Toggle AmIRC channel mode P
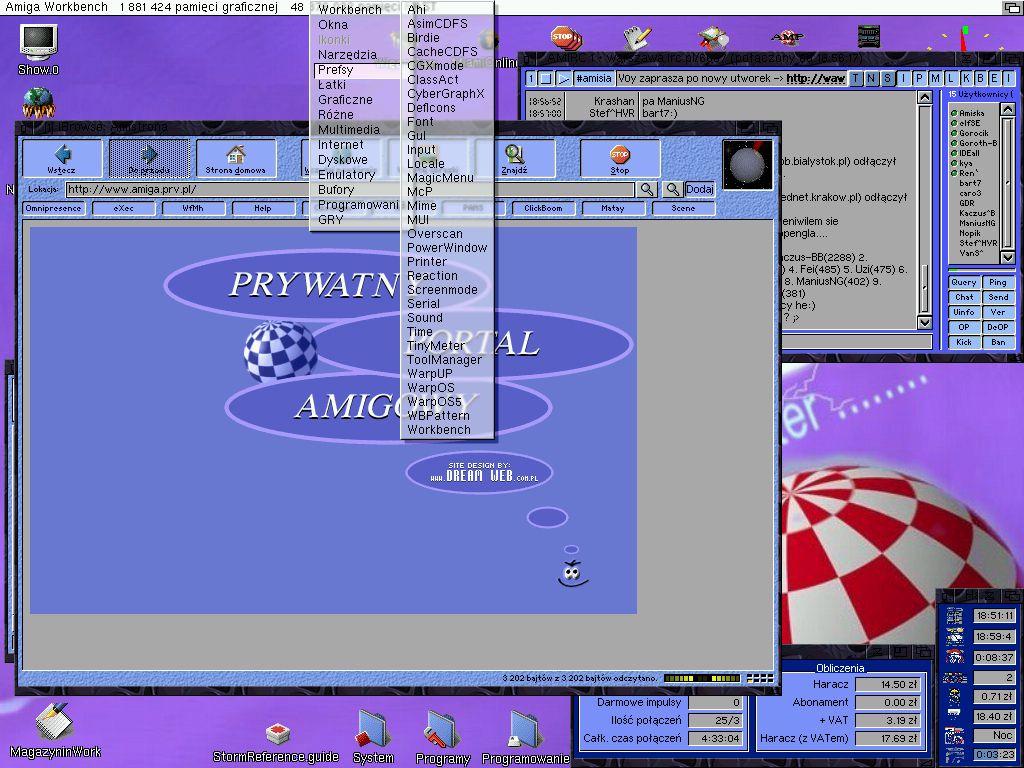This screenshot has height=768, width=1024. pos(920,78)
